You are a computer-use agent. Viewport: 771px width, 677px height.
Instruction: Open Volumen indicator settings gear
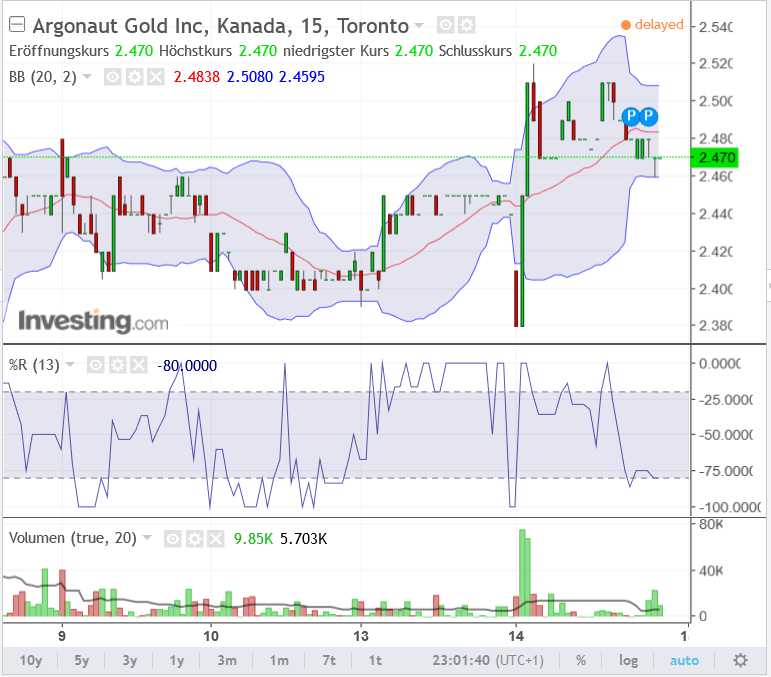[x=194, y=539]
